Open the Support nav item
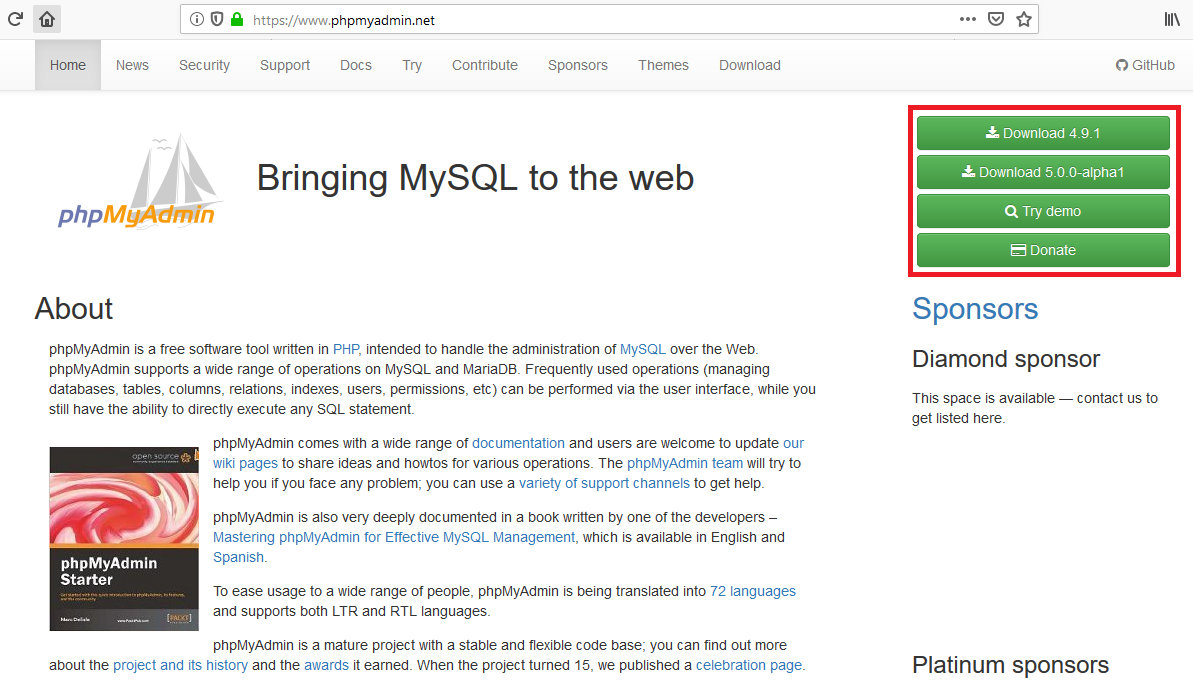1193x691 pixels. point(285,65)
